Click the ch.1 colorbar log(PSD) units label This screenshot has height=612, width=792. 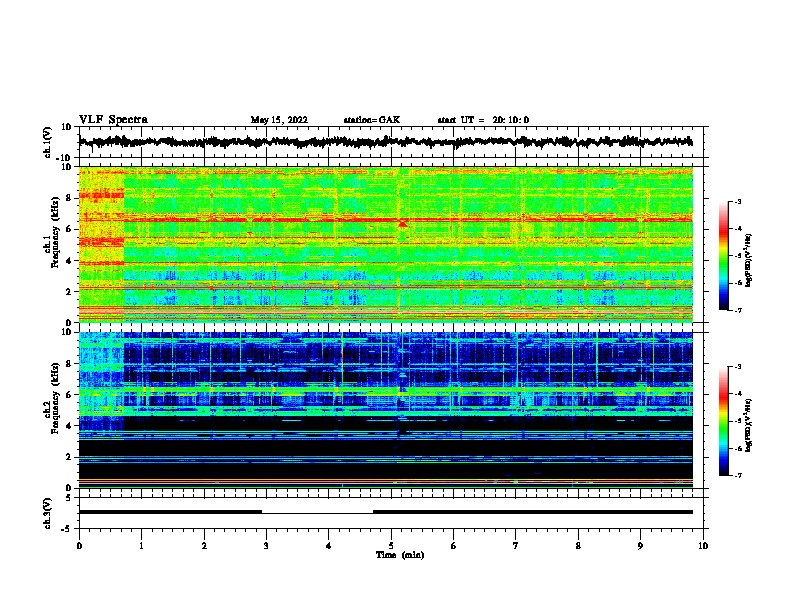click(748, 260)
